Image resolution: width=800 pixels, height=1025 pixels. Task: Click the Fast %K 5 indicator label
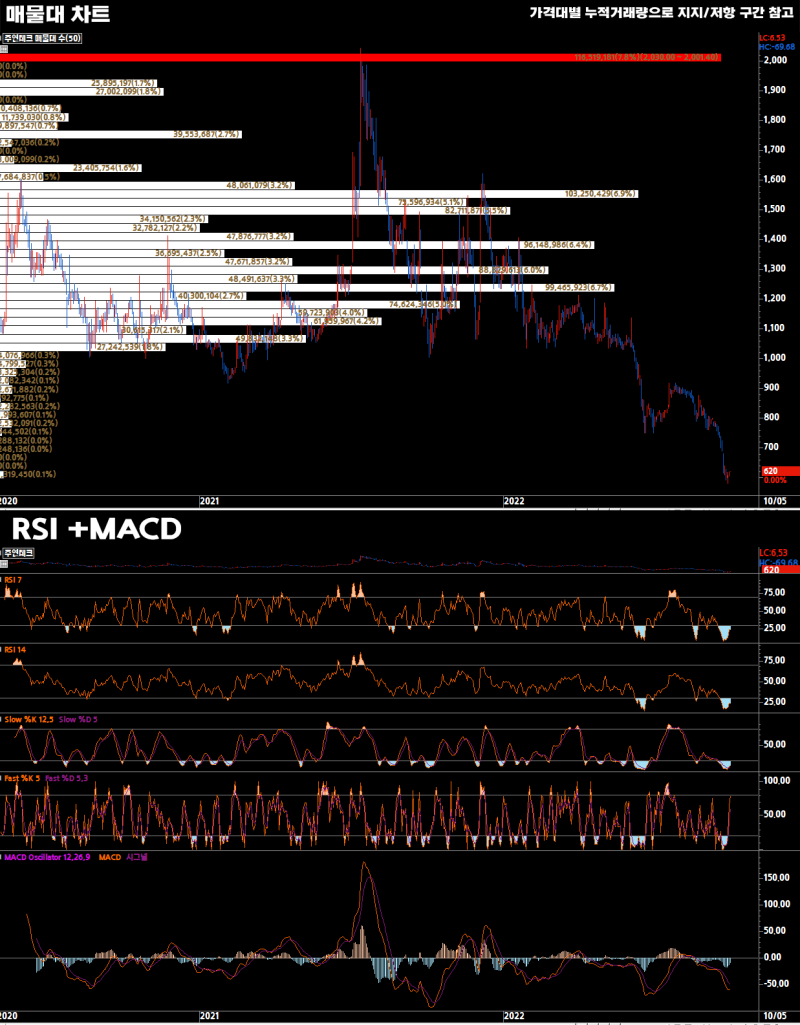[23, 778]
